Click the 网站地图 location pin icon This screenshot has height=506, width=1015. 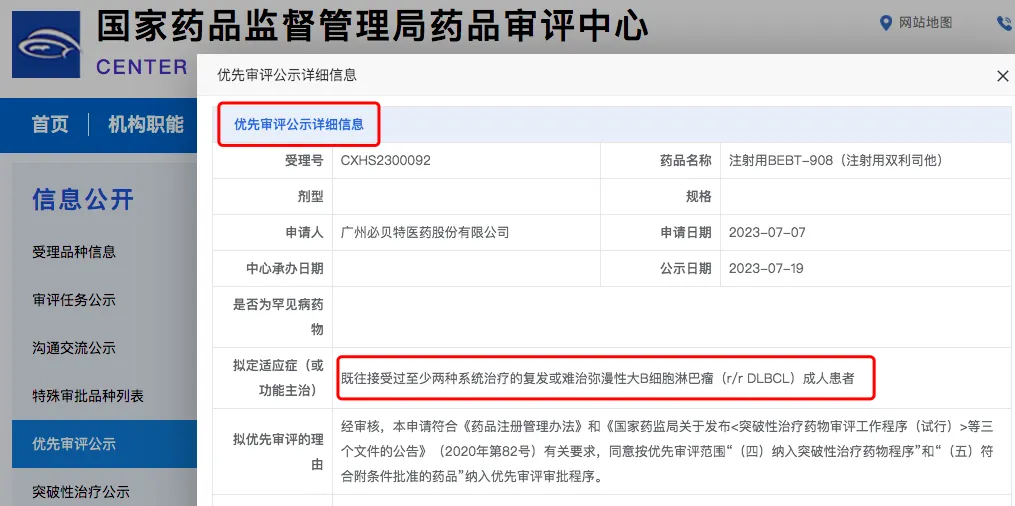[886, 23]
